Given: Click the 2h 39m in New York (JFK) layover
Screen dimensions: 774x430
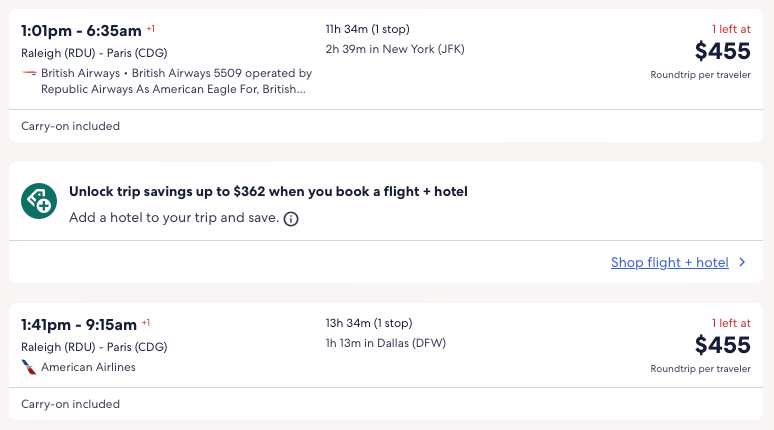Looking at the screenshot, I should 394,49.
